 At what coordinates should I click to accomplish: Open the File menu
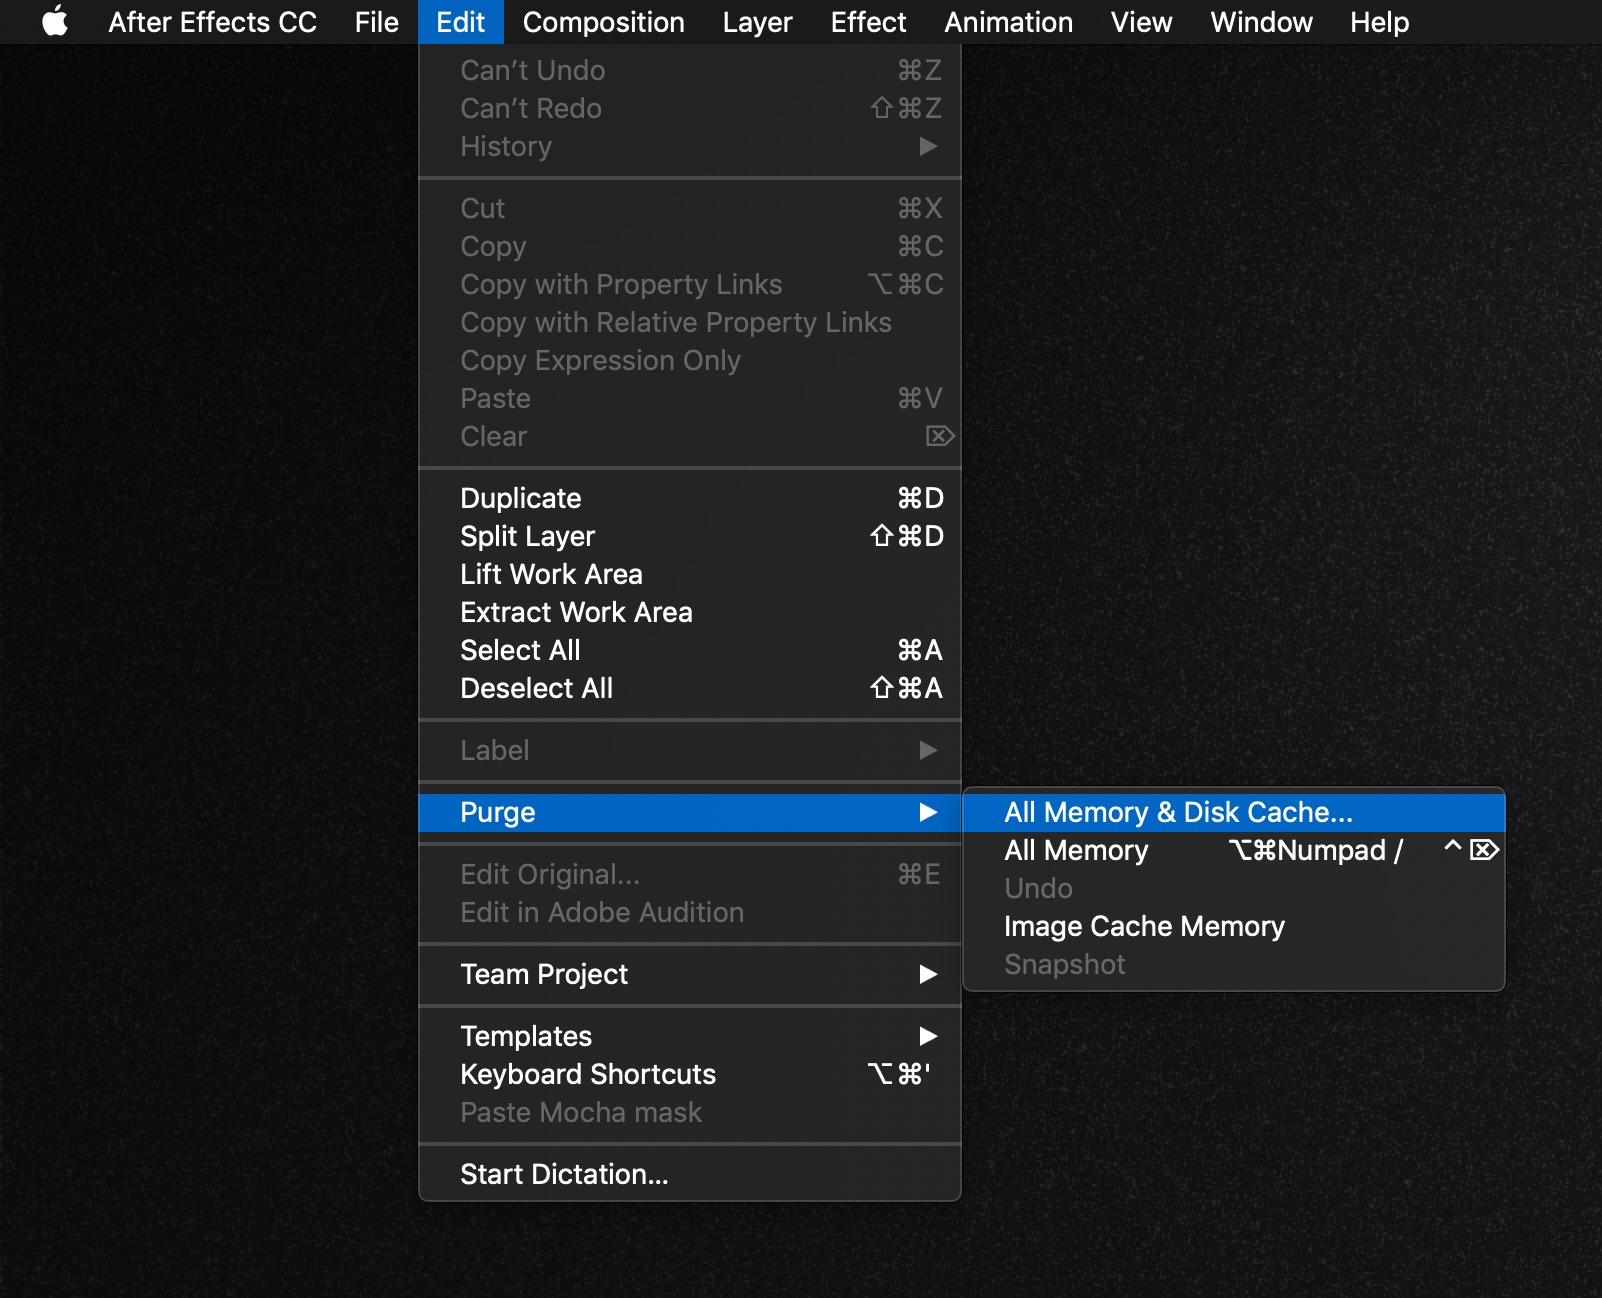[x=376, y=22]
